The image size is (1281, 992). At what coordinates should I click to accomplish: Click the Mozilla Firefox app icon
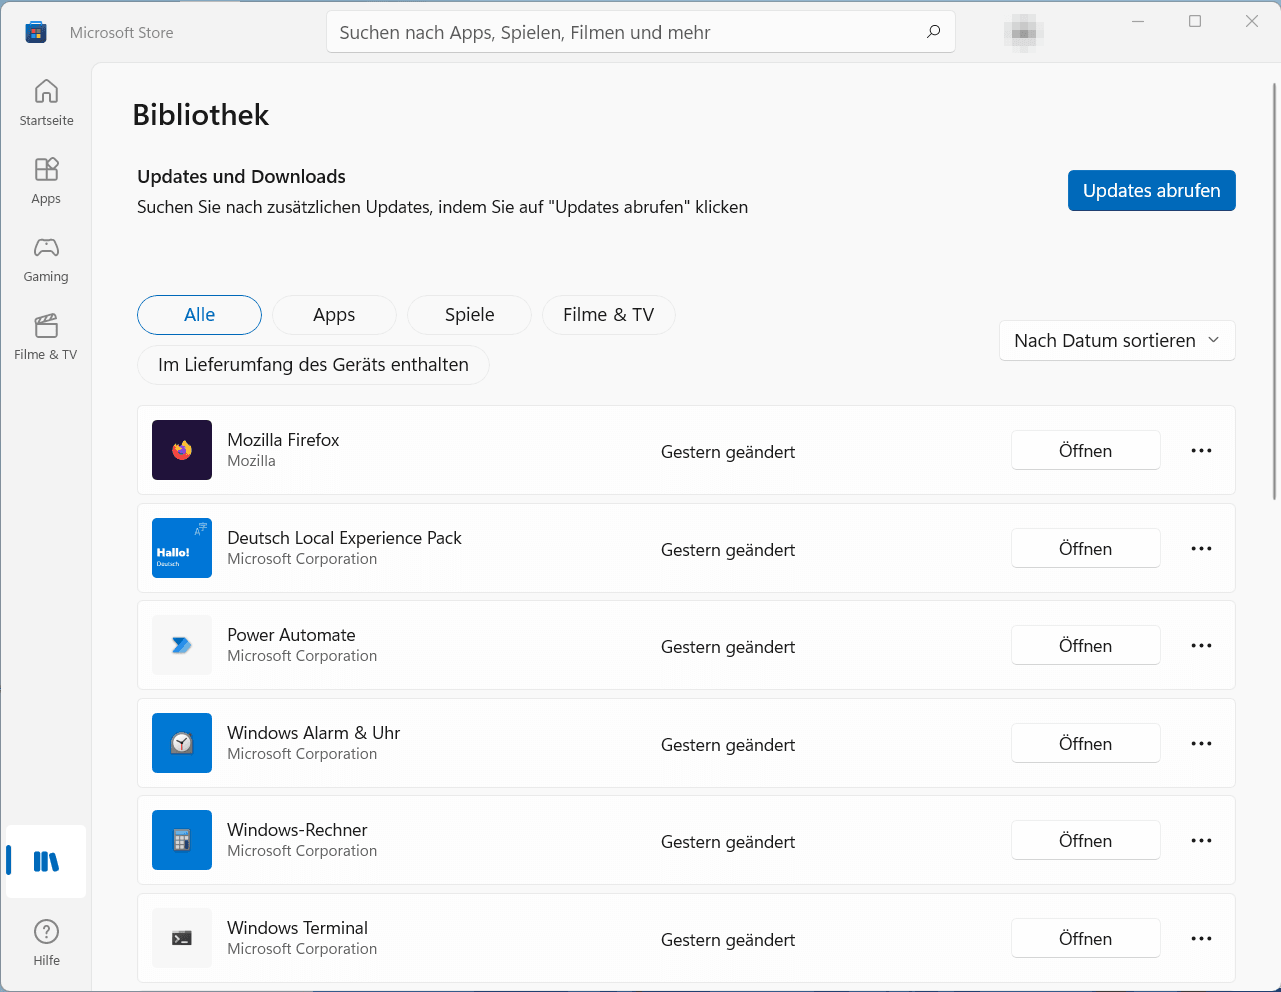click(x=182, y=450)
